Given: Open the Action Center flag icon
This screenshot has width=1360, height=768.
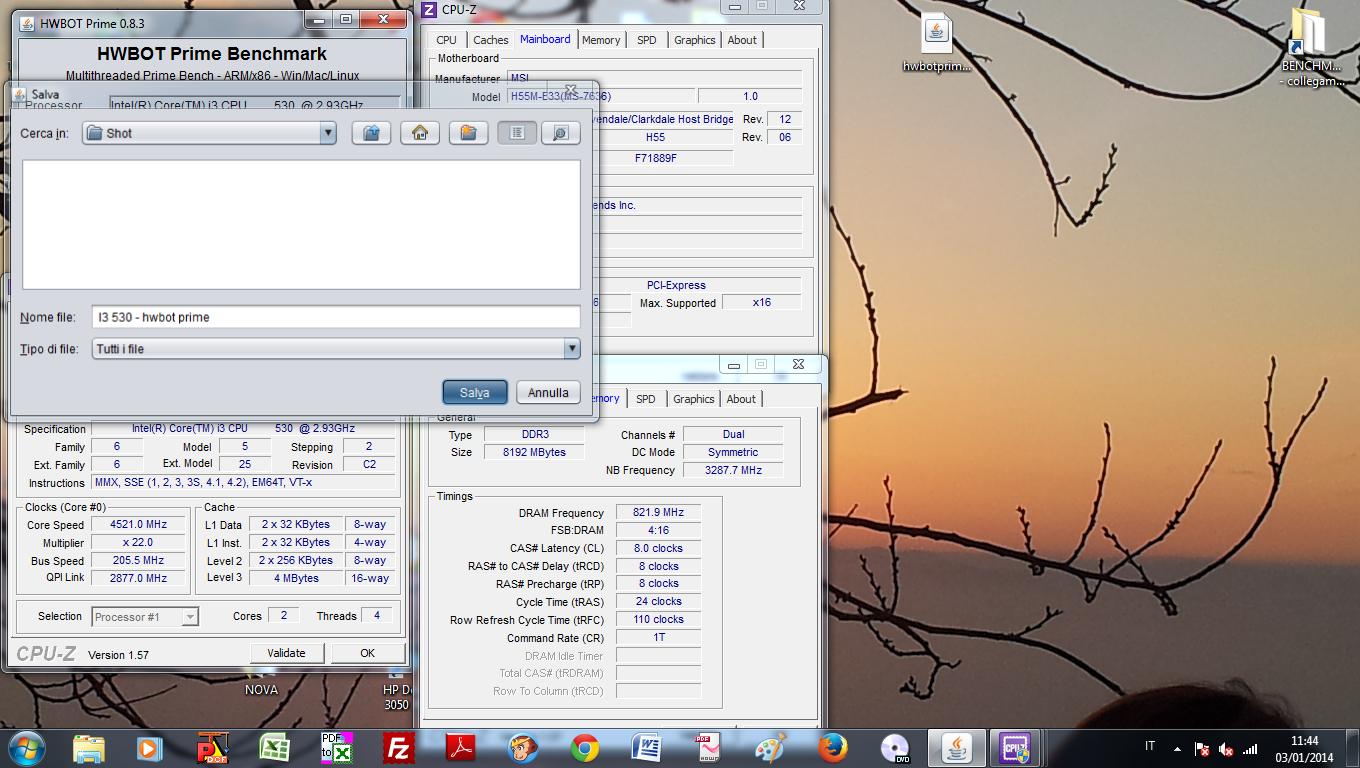Looking at the screenshot, I should click(1203, 749).
